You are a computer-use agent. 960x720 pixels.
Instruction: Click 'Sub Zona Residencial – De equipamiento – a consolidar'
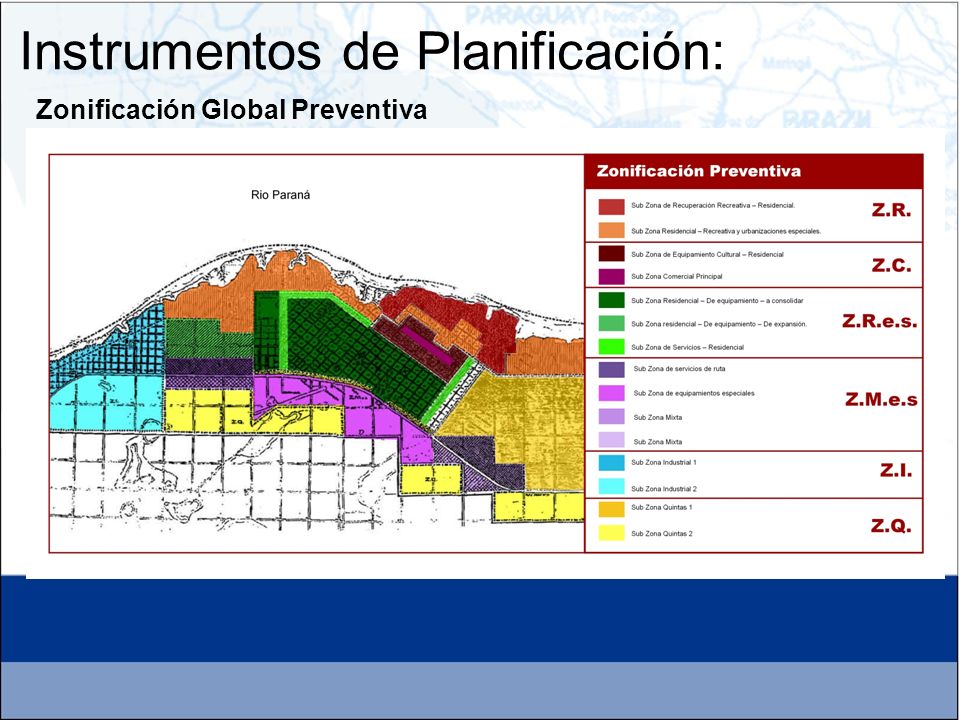717,301
